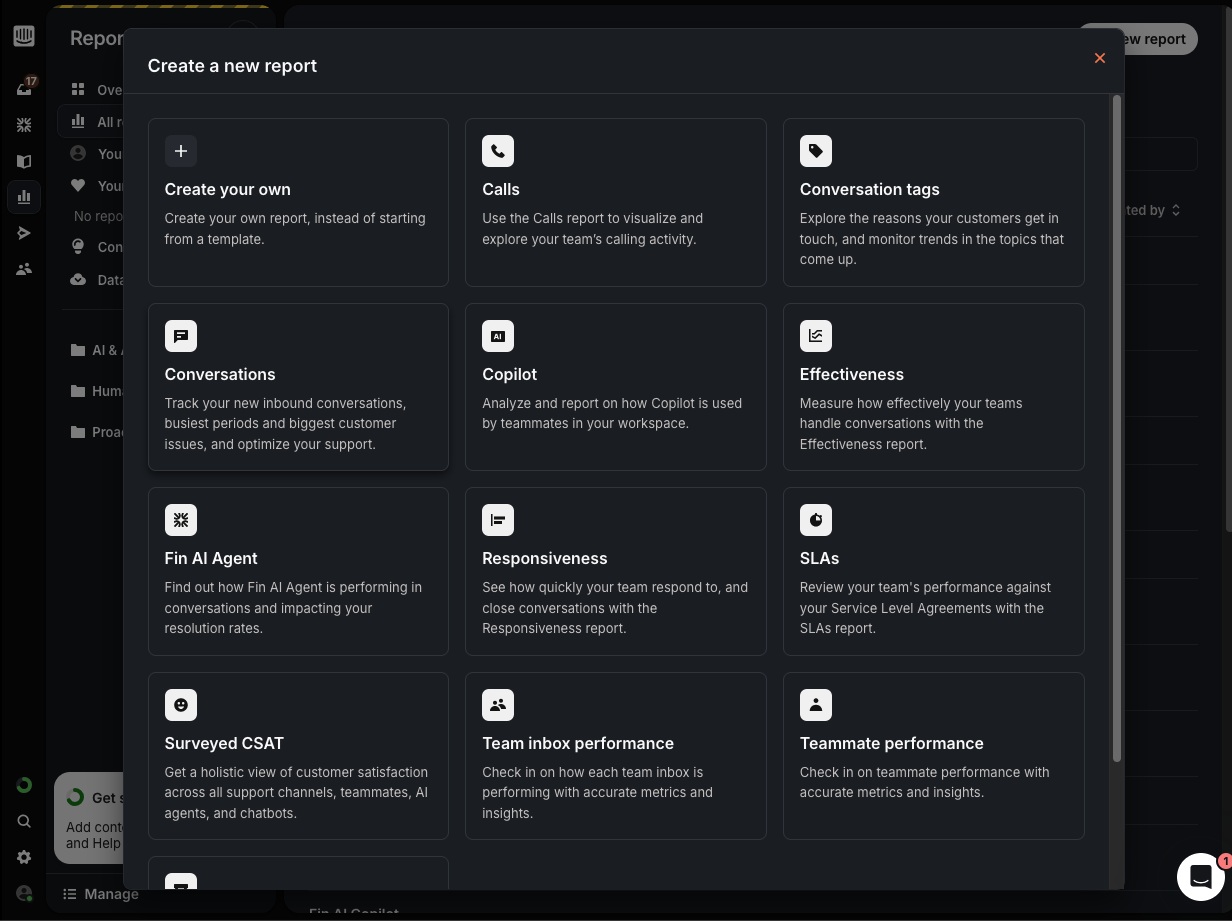This screenshot has height=921, width=1232.
Task: Choose the Copilot AI icon
Action: [498, 336]
